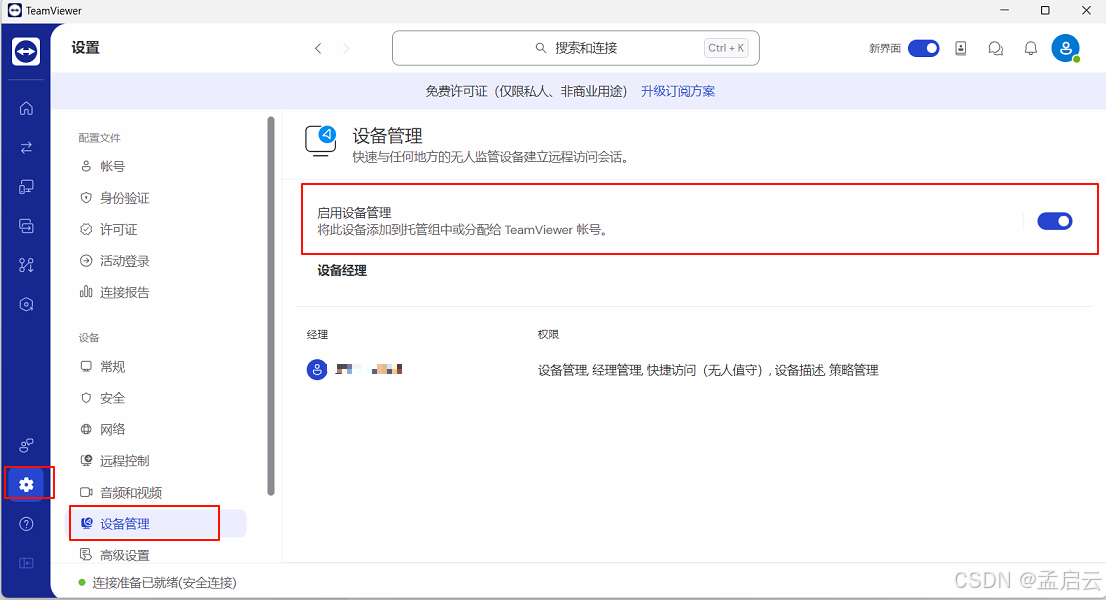Open the notifications bell icon

(1031, 48)
